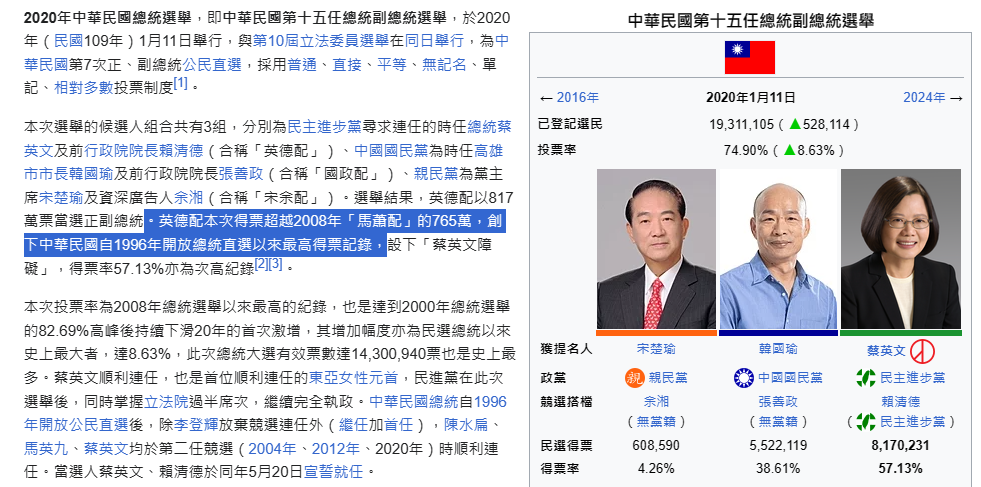
Task: Click the 19,311,105 registered voters figure
Action: tap(741, 124)
